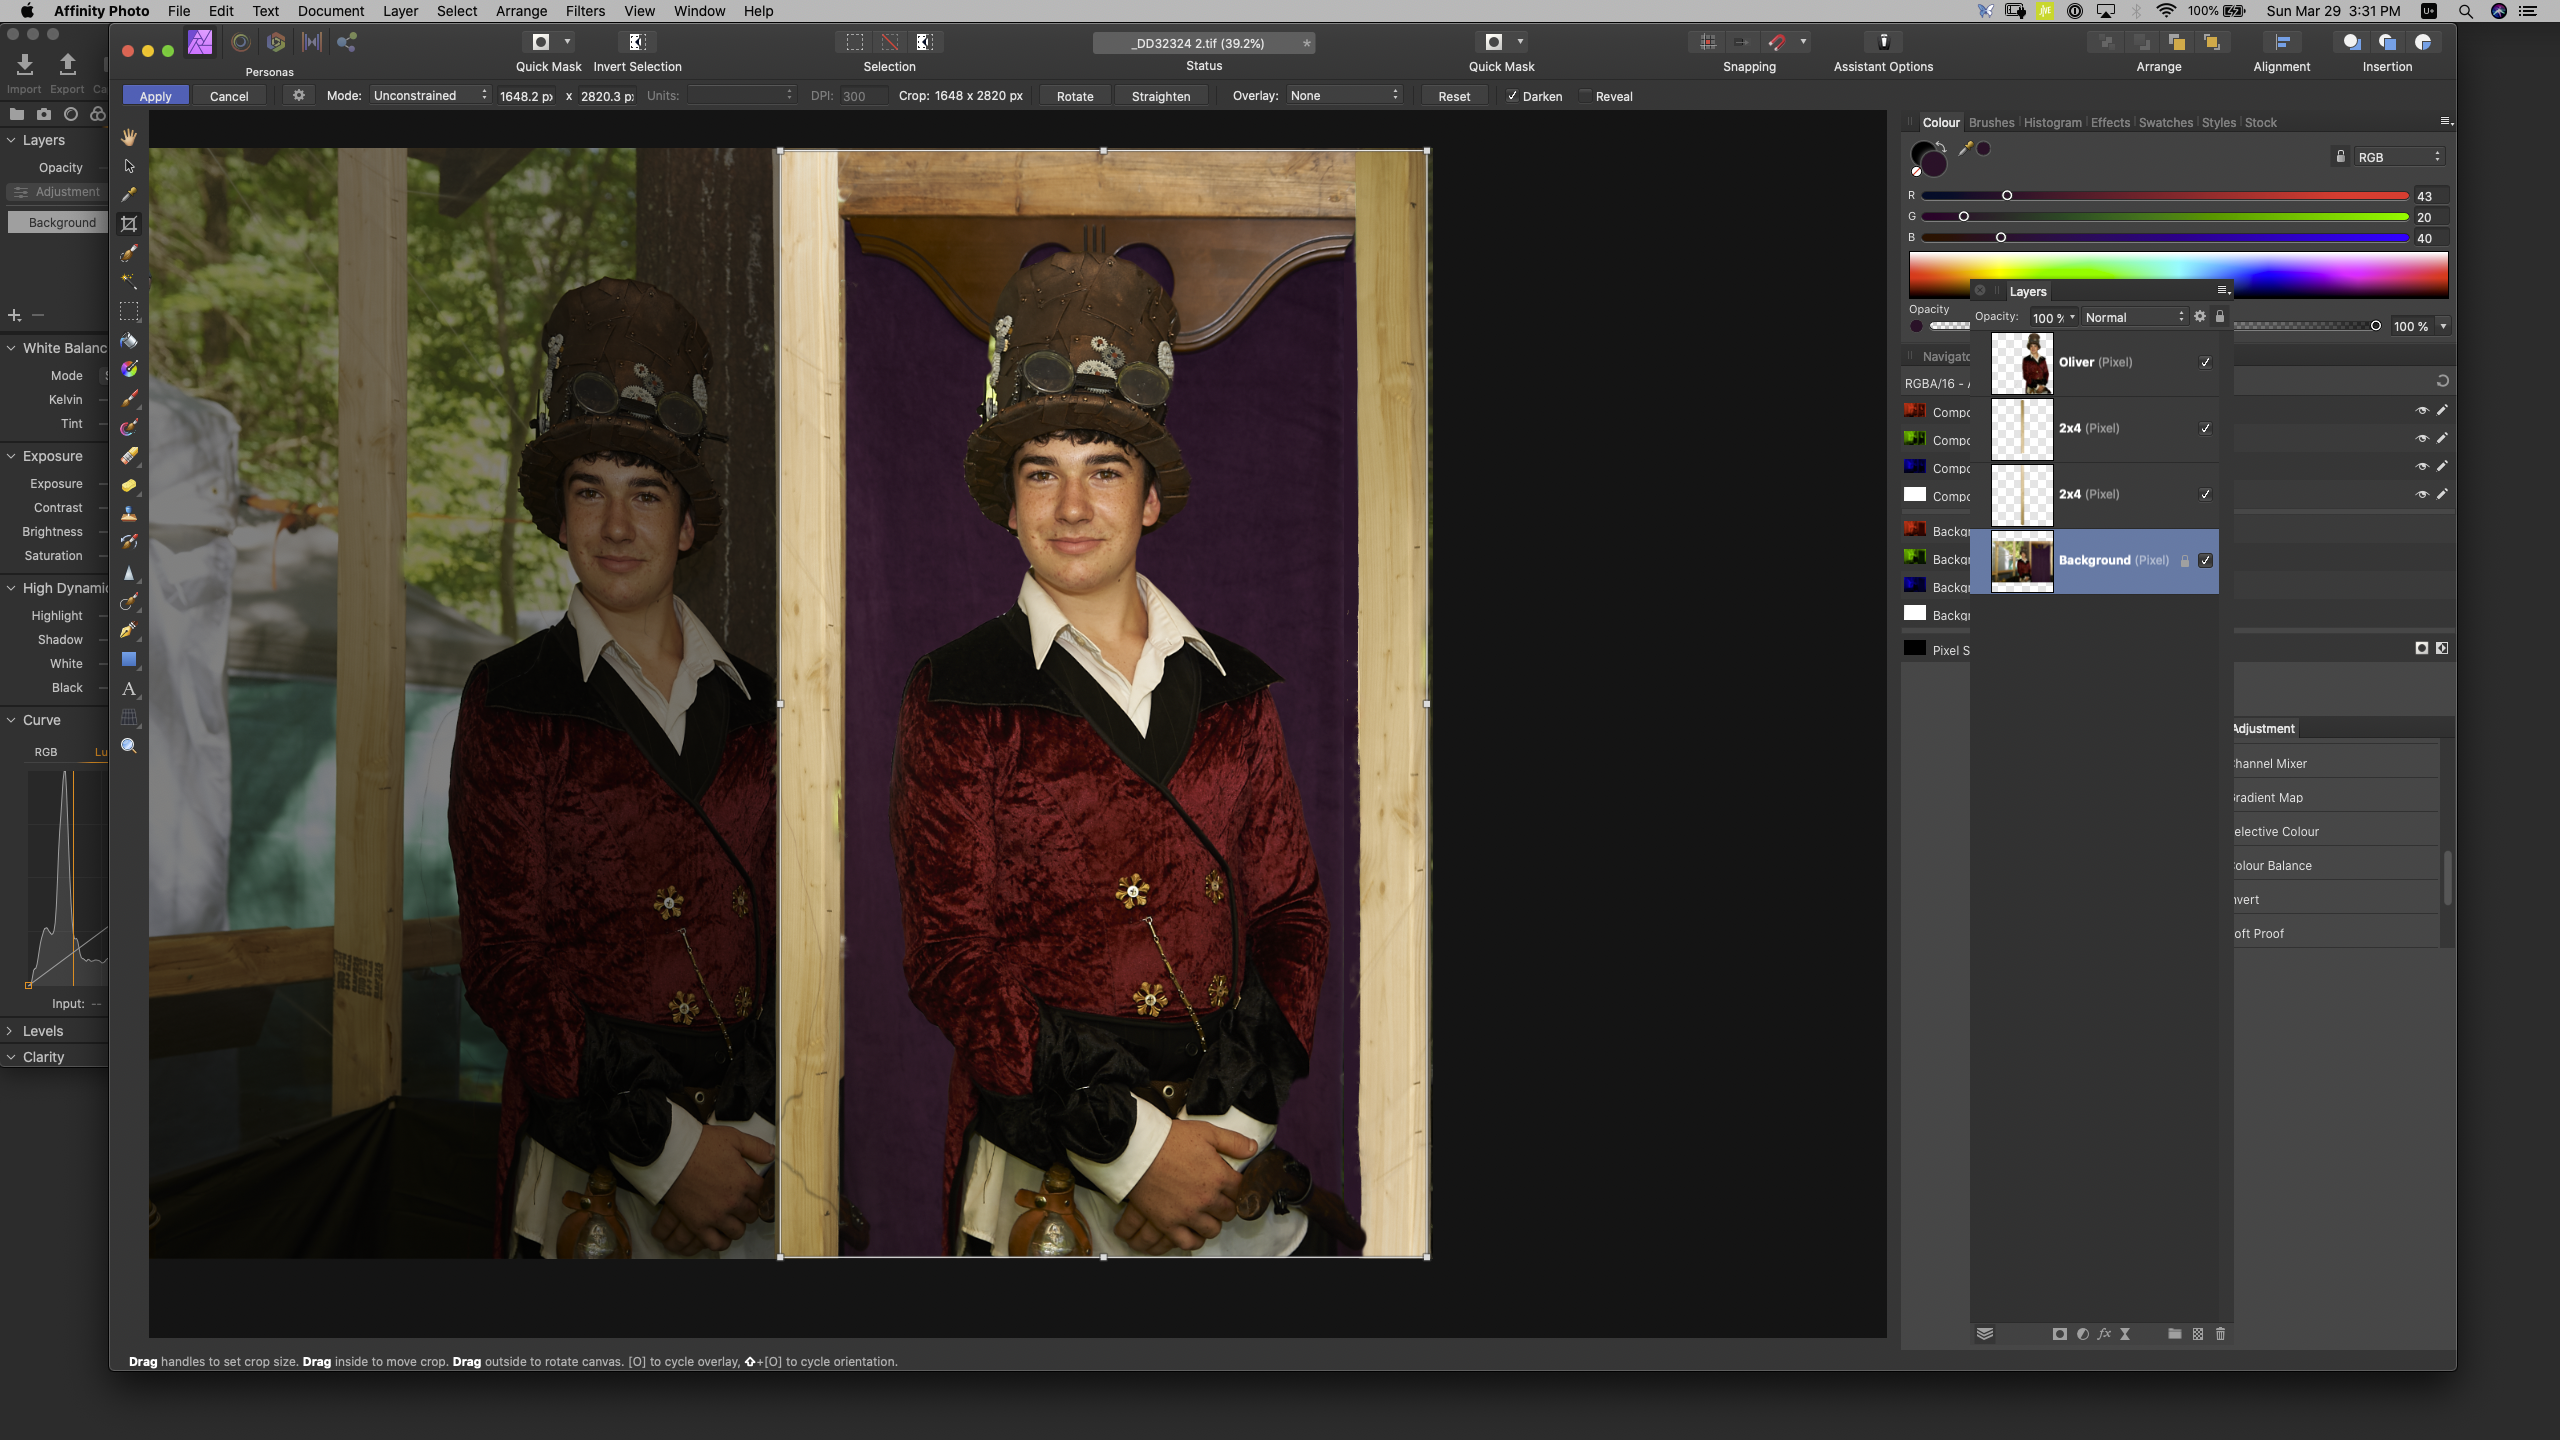Open the Overlay dropdown
Screen dimensions: 2560x1440
coord(1344,95)
